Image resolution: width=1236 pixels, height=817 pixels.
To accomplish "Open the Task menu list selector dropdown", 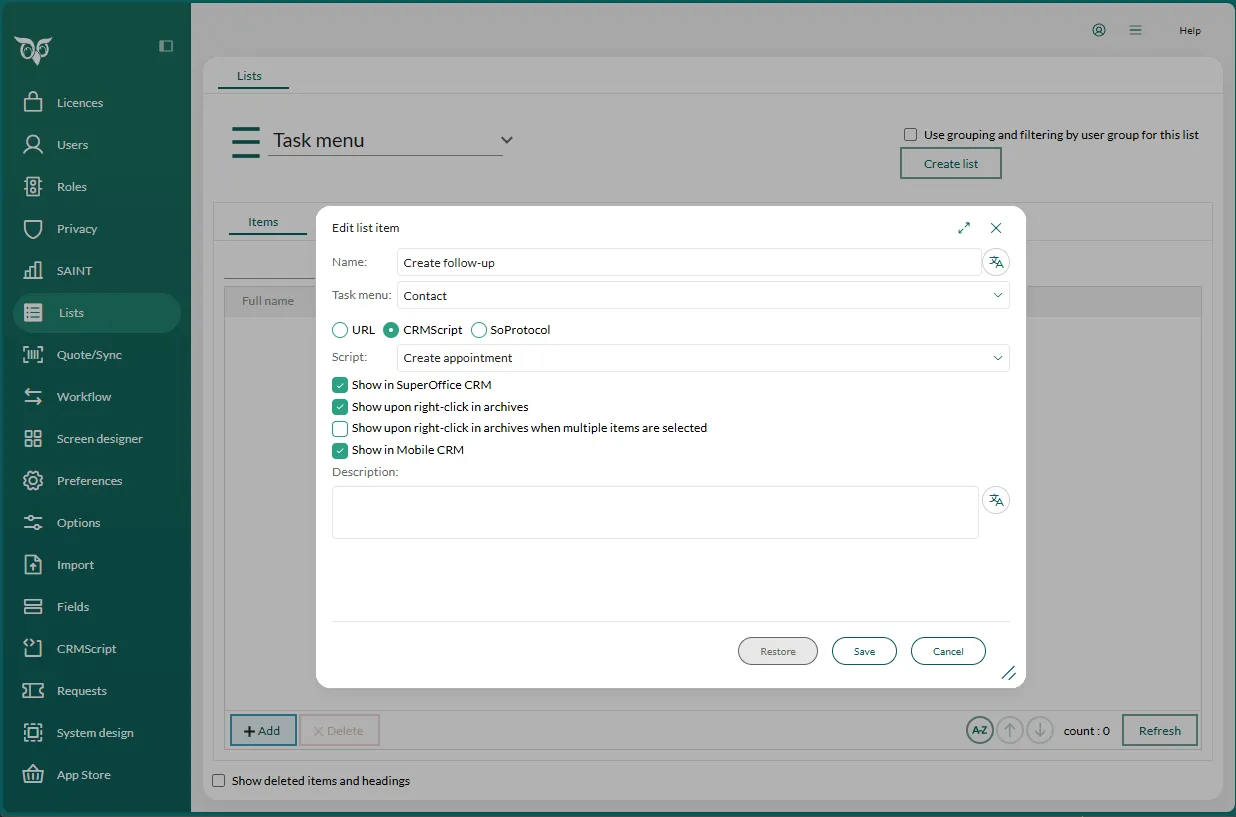I will [506, 140].
